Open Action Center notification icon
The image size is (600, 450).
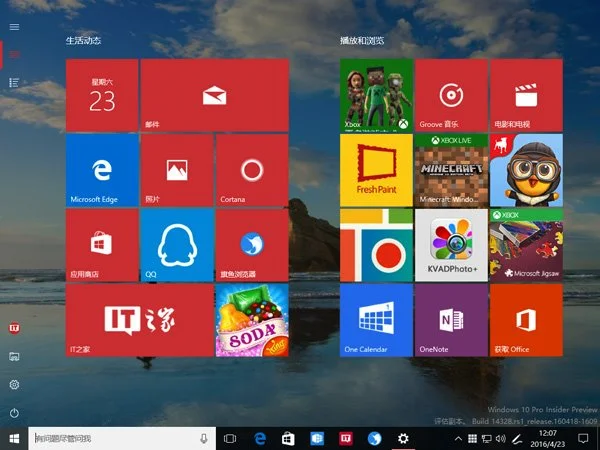coord(583,439)
